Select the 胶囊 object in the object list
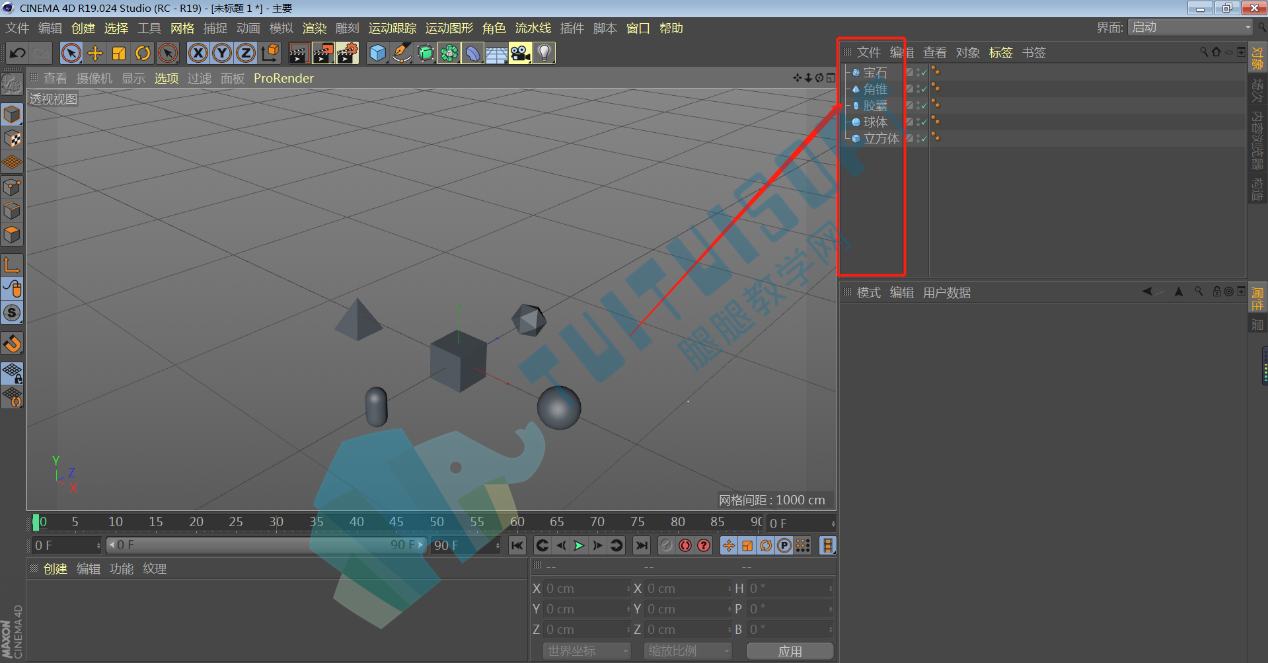This screenshot has width=1268, height=663. click(x=876, y=105)
